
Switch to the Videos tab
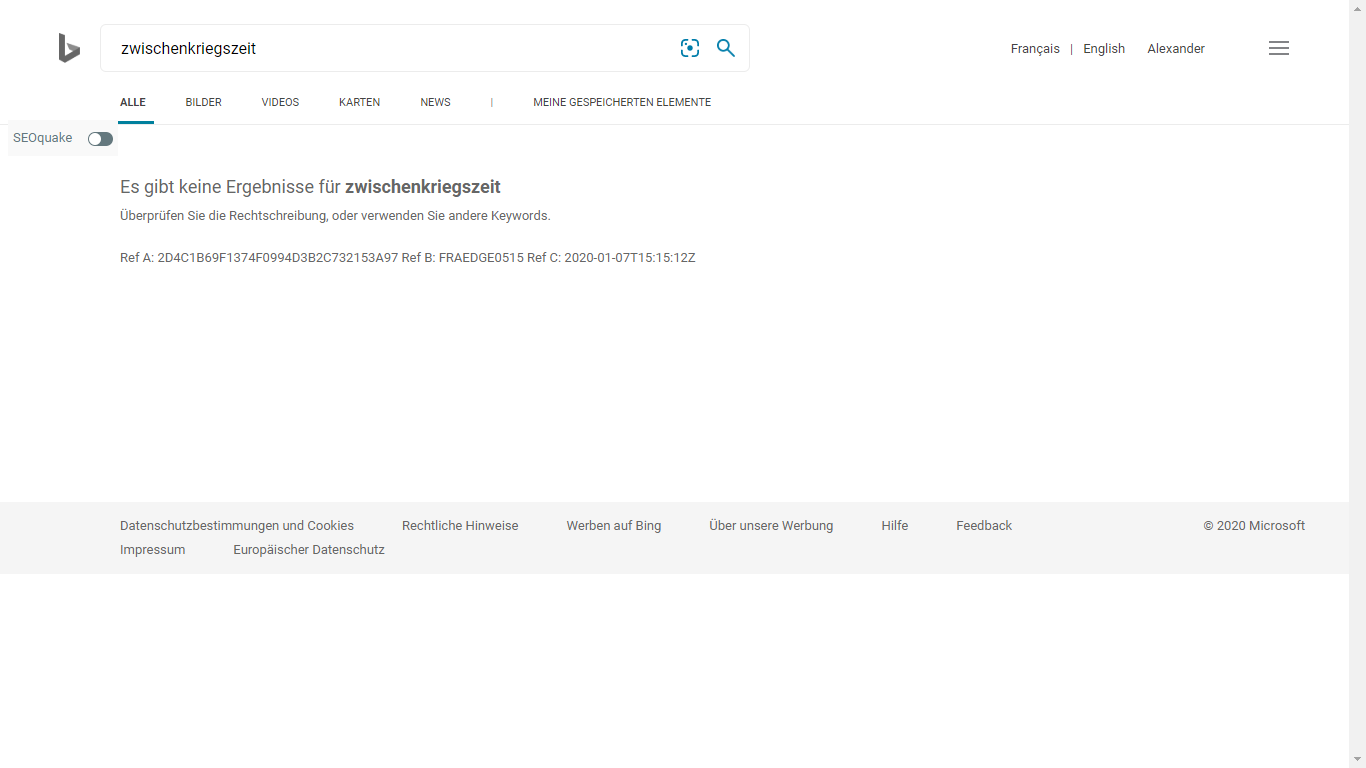click(x=280, y=102)
